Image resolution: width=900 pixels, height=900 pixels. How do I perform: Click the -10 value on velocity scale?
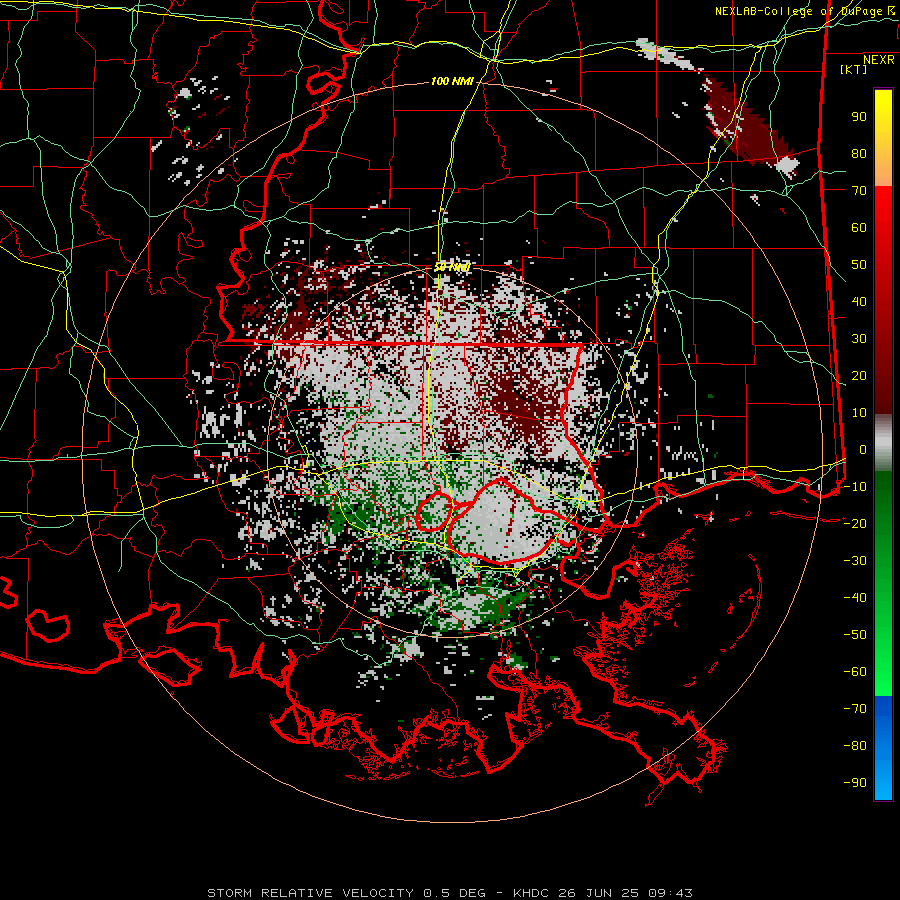tap(855, 487)
